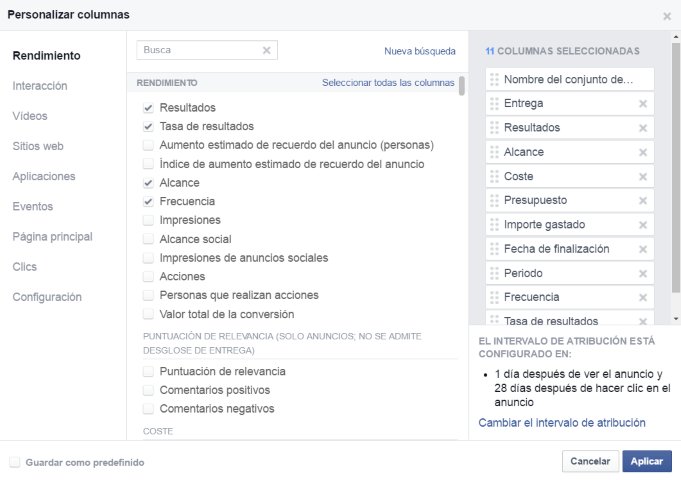The width and height of the screenshot is (681, 480).
Task: Click the selected columns scroll down arrow
Action: click(676, 319)
